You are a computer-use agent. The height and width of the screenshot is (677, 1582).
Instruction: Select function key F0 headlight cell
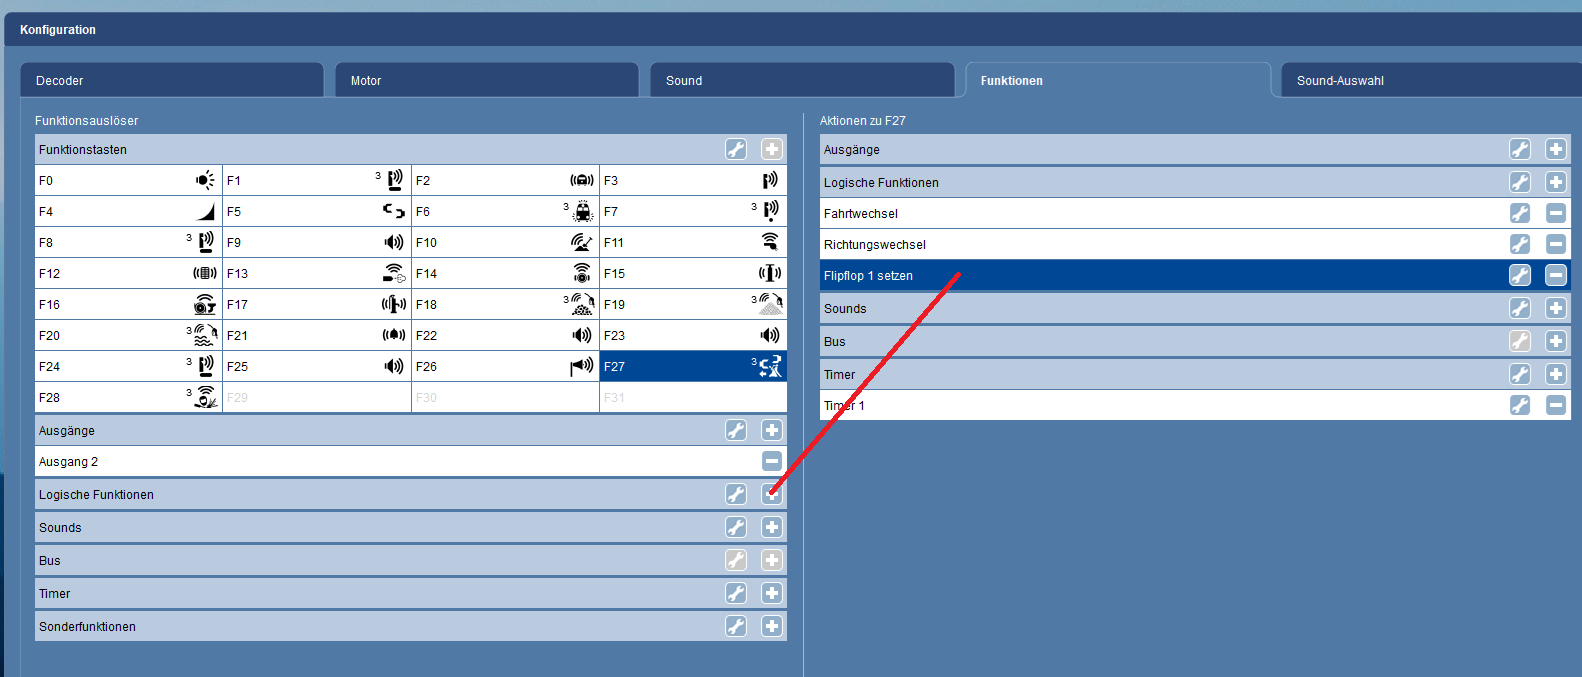tap(128, 181)
